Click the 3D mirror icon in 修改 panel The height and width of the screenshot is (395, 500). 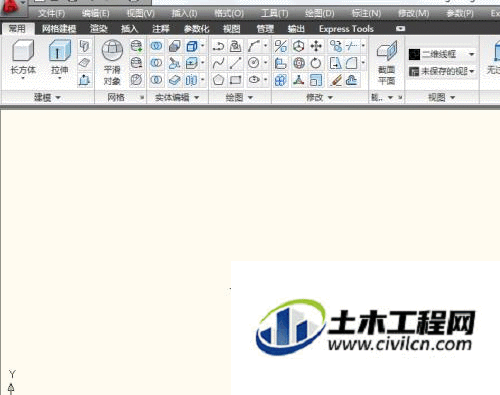pos(281,46)
